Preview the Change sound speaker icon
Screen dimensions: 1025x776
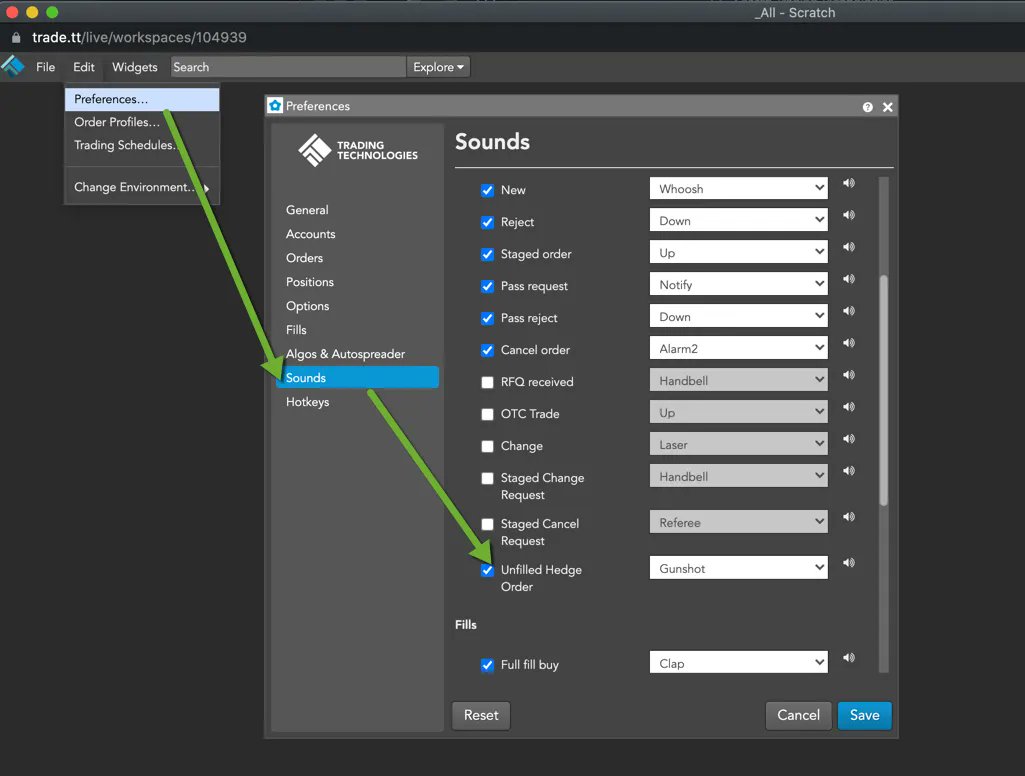click(849, 439)
